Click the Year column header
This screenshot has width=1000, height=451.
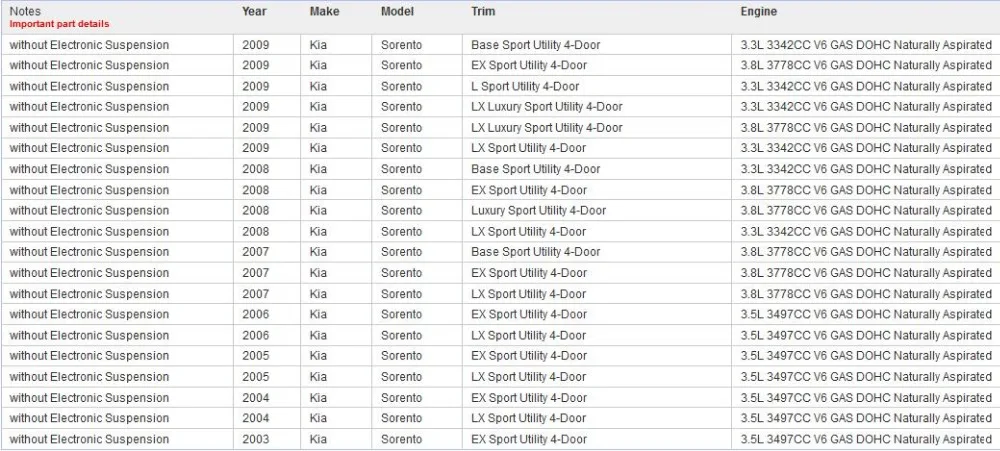254,11
